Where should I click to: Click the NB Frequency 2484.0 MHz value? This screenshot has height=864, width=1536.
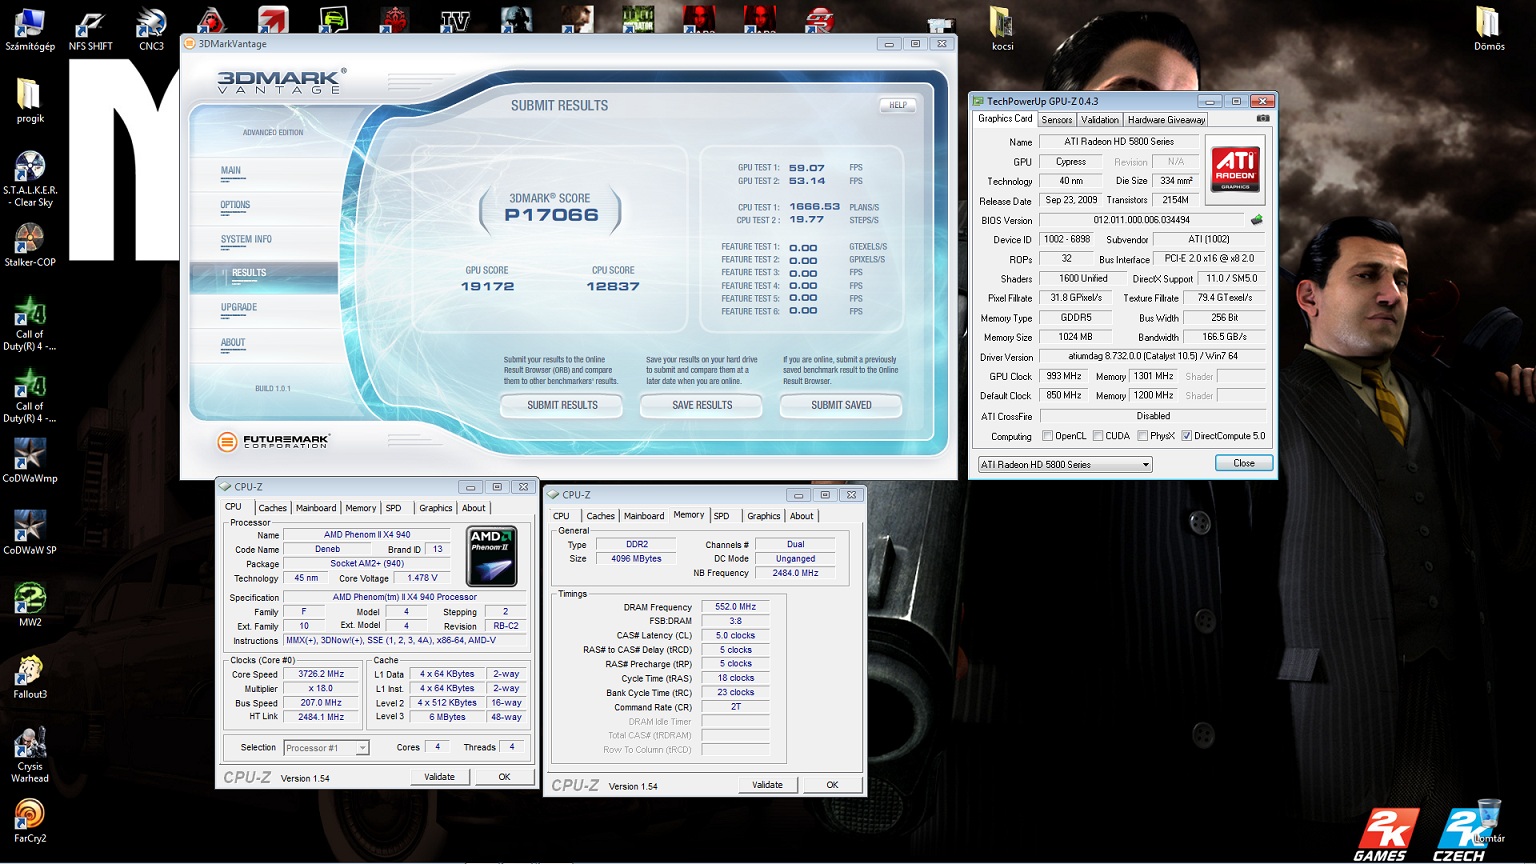tap(796, 573)
